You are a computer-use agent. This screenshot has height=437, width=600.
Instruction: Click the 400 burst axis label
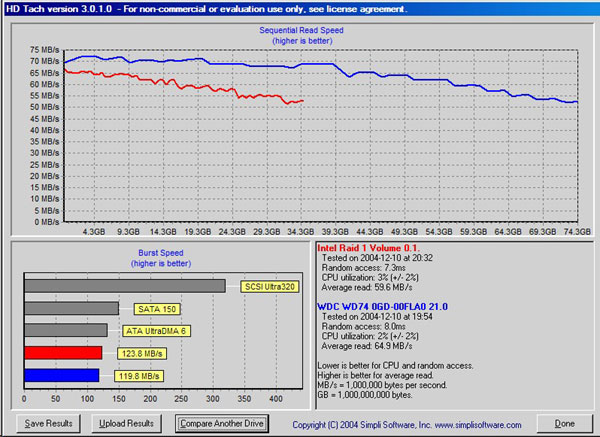pos(276,399)
